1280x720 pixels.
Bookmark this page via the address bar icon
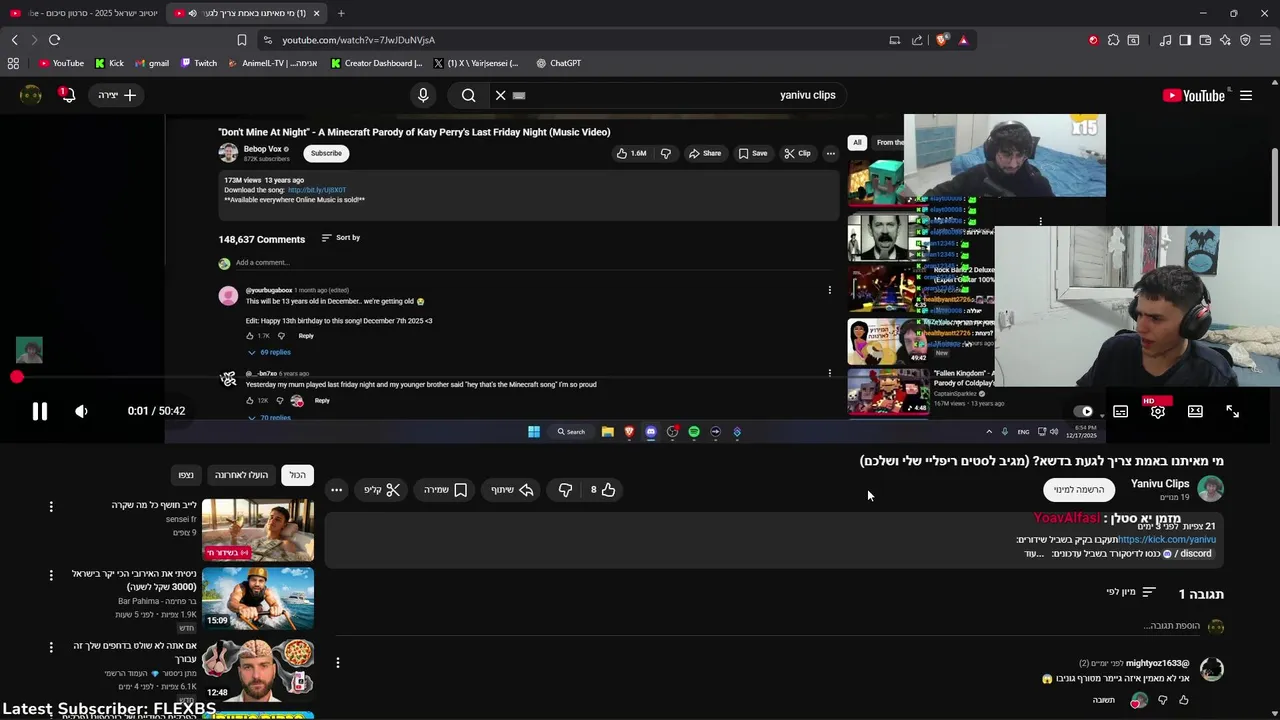pyautogui.click(x=241, y=40)
